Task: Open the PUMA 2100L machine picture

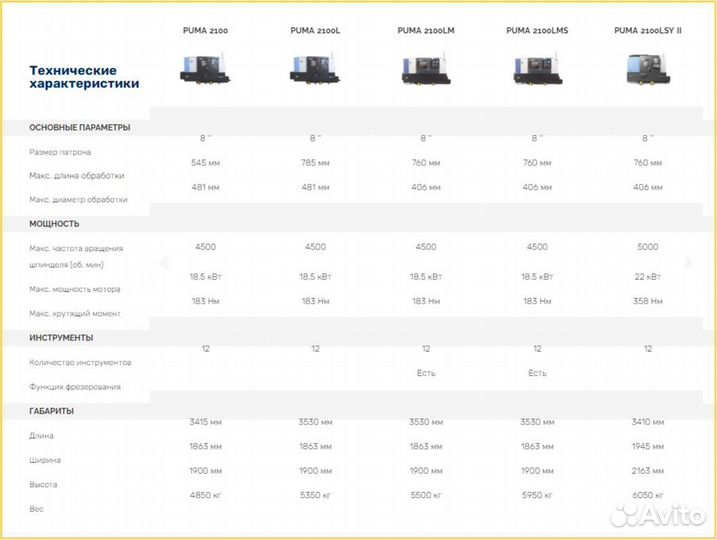Action: [315, 68]
